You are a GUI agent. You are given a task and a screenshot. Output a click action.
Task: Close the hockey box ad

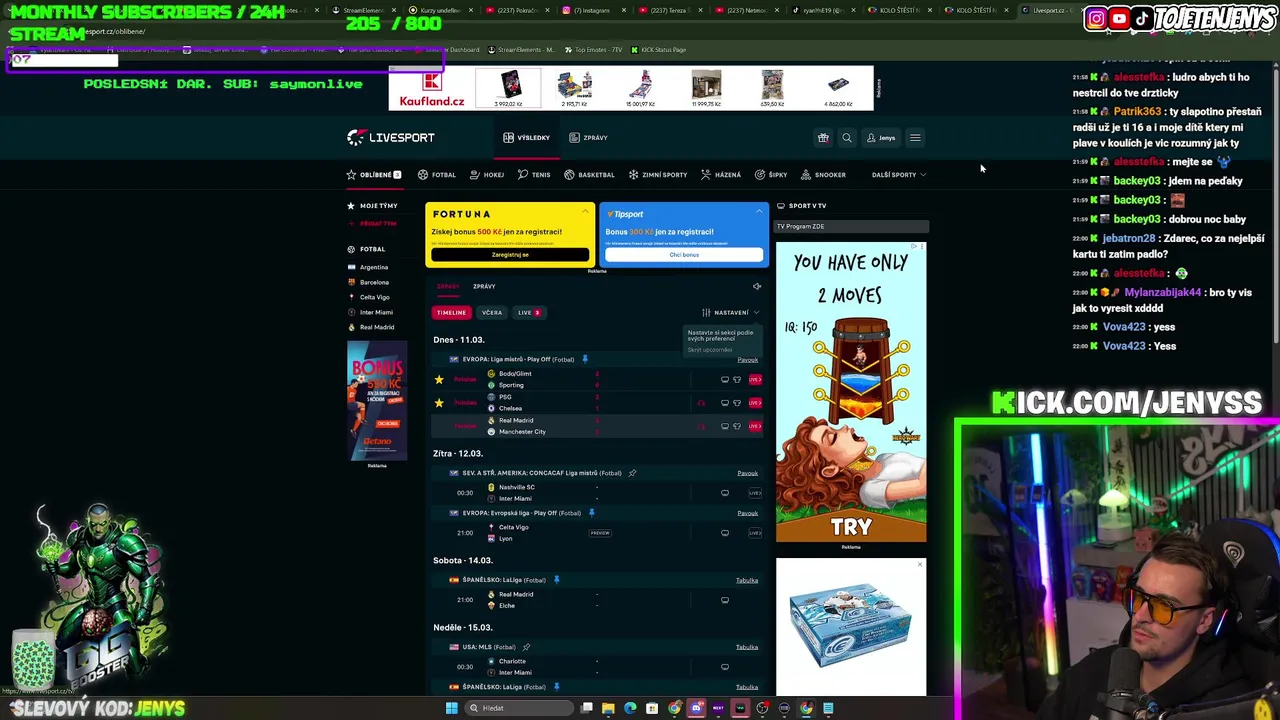tap(920, 565)
